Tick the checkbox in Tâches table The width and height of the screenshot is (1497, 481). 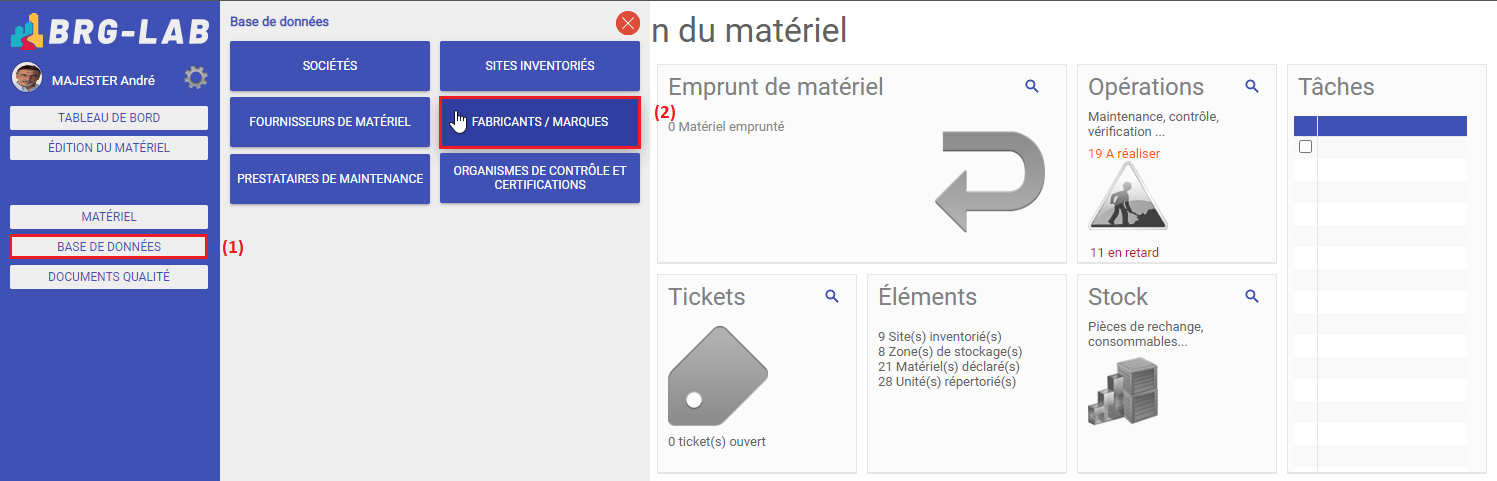(x=1305, y=147)
